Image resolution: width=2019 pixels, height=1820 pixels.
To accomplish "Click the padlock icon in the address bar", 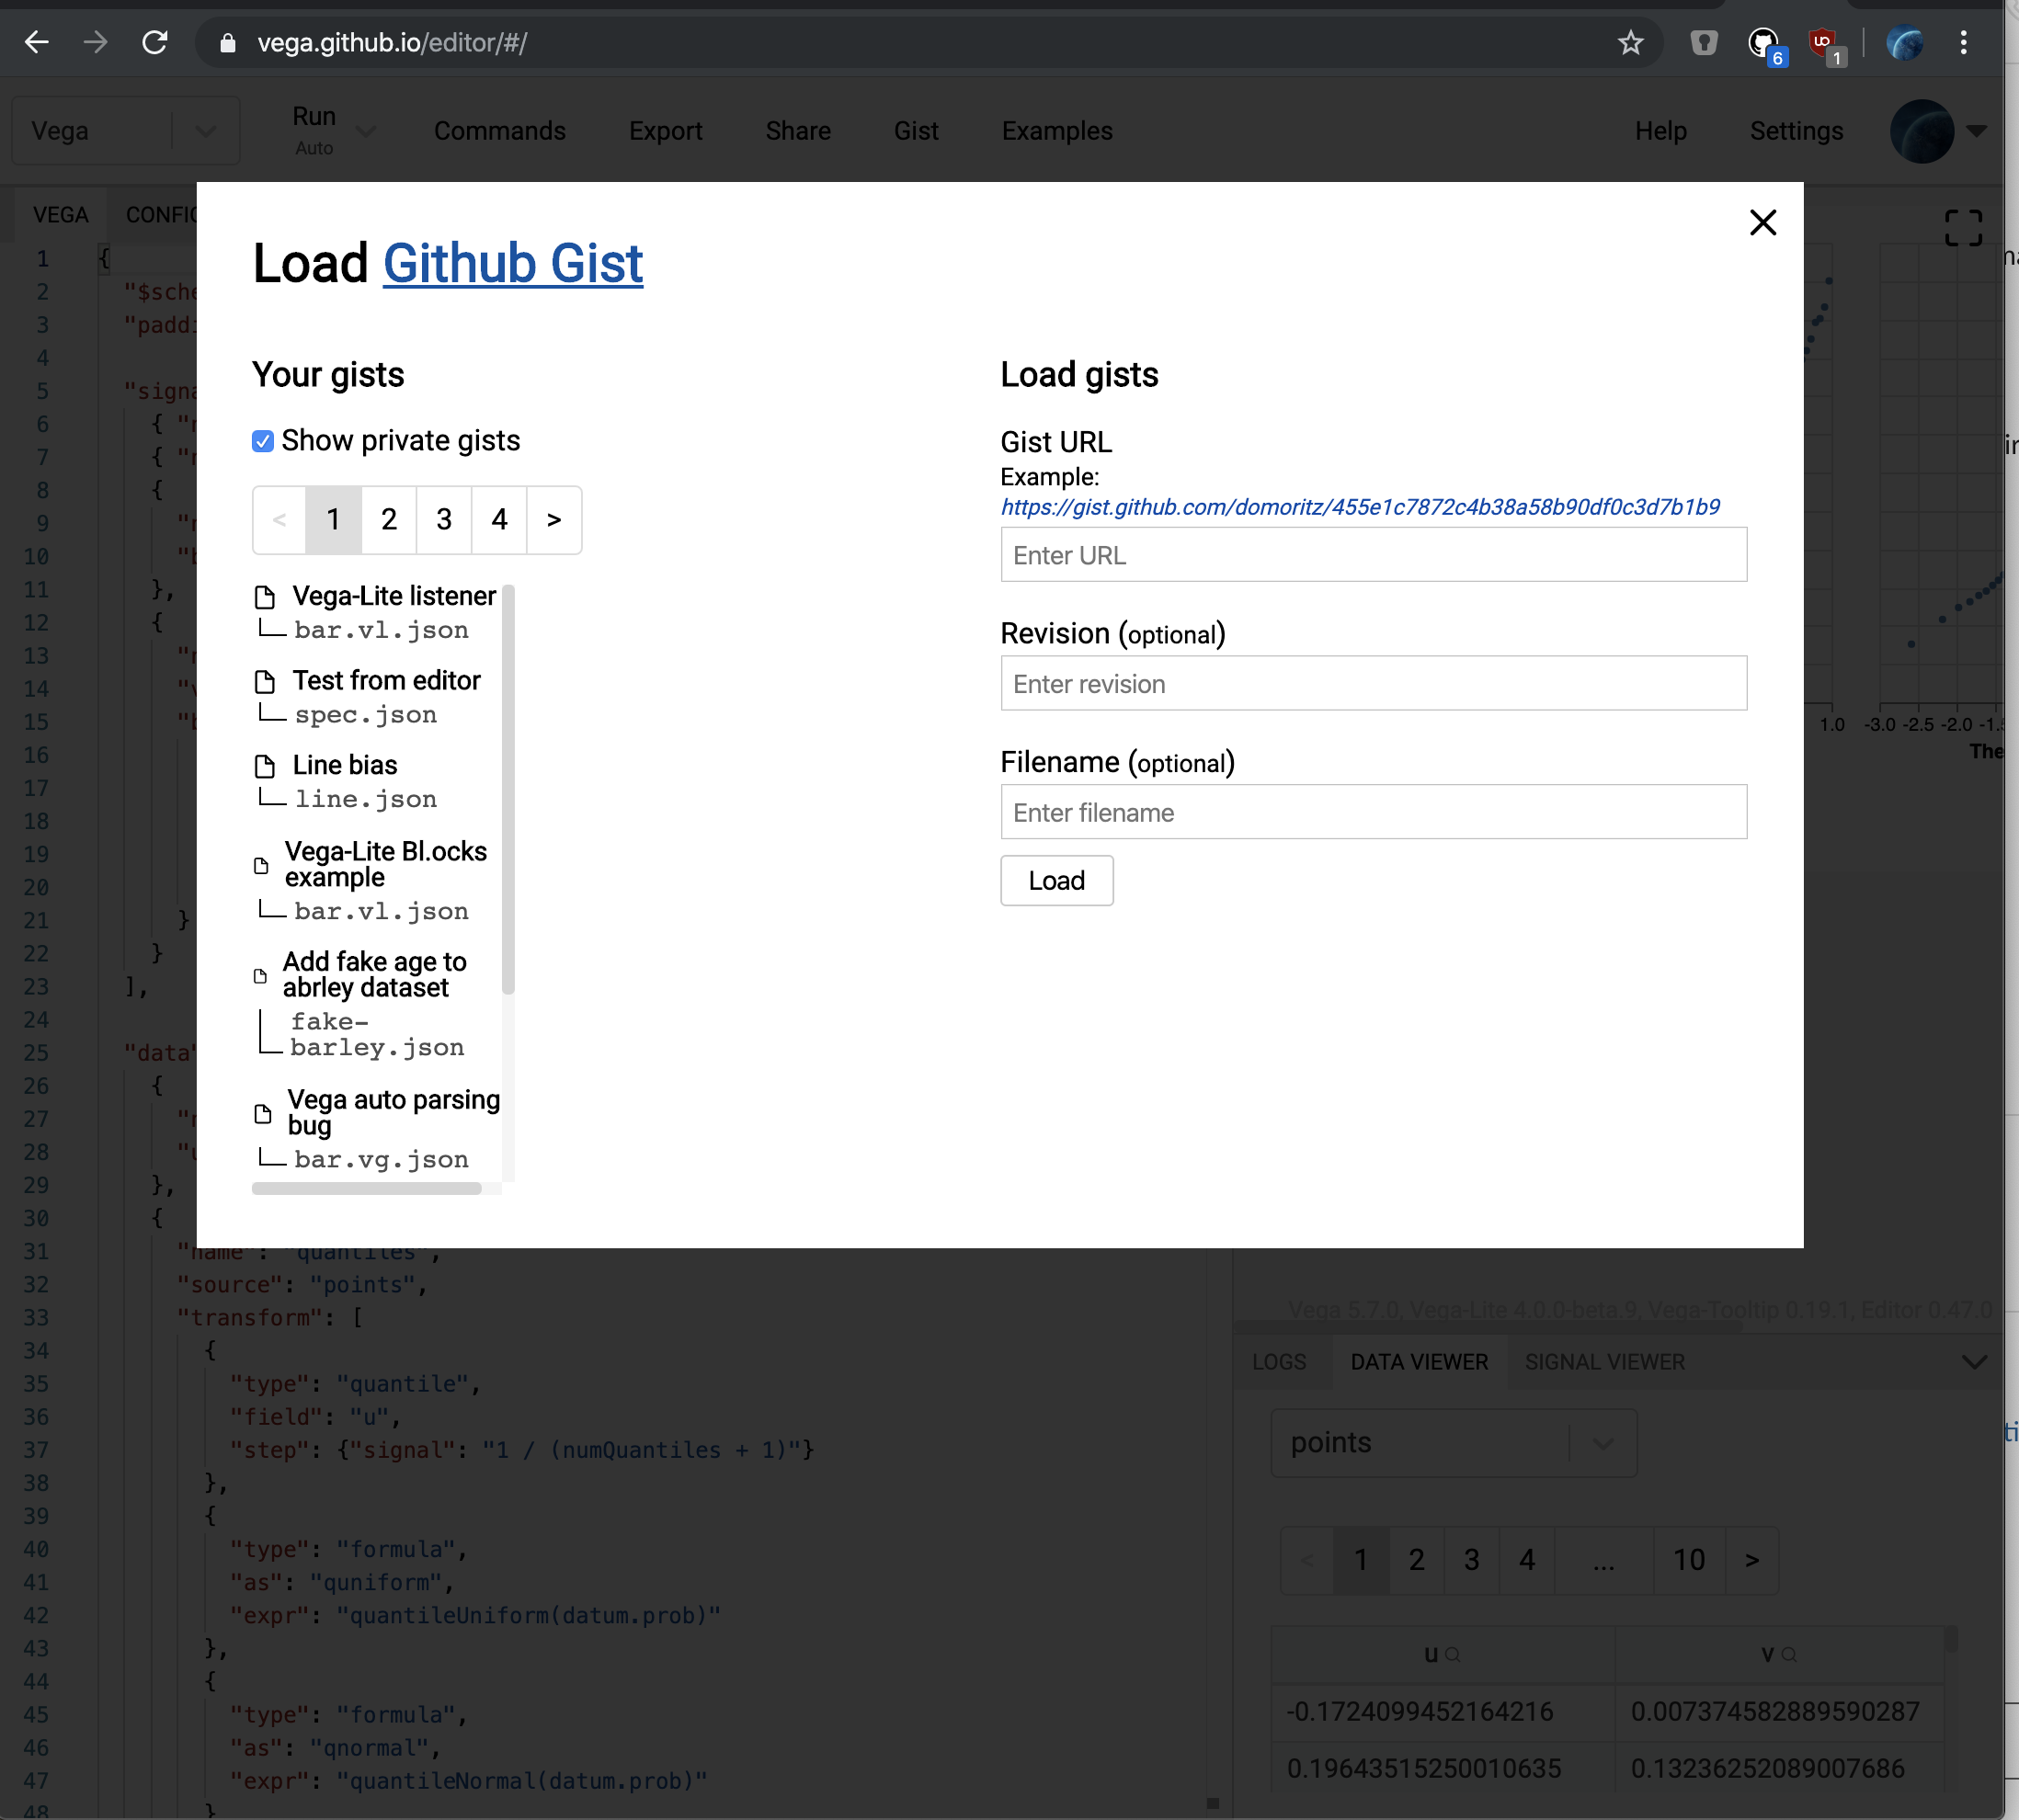I will (x=227, y=42).
